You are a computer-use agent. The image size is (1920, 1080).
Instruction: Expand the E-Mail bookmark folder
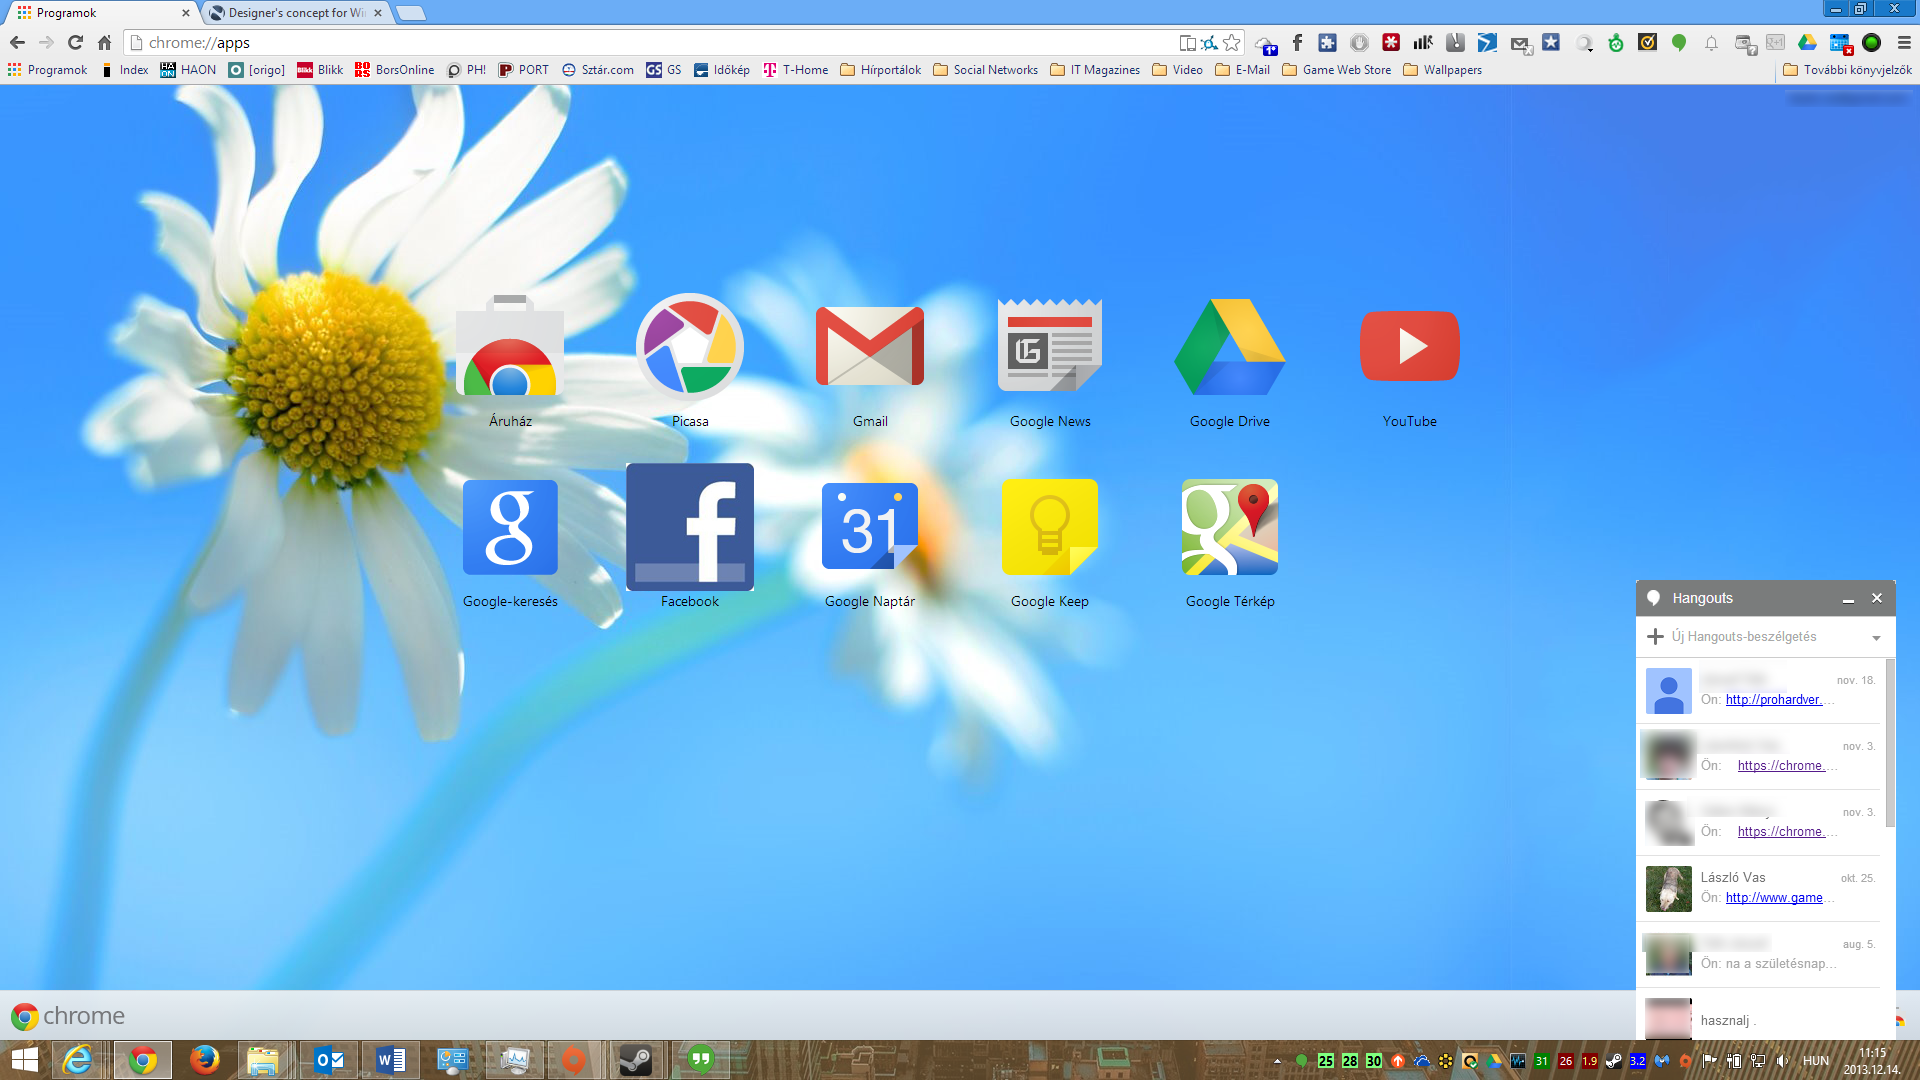pyautogui.click(x=1243, y=70)
